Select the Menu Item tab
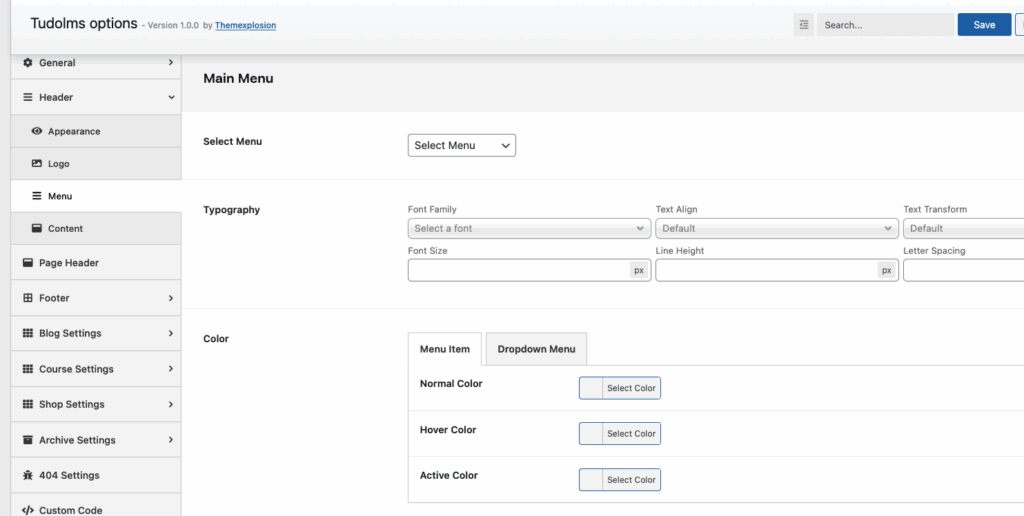The width and height of the screenshot is (1024, 516). pyautogui.click(x=445, y=349)
